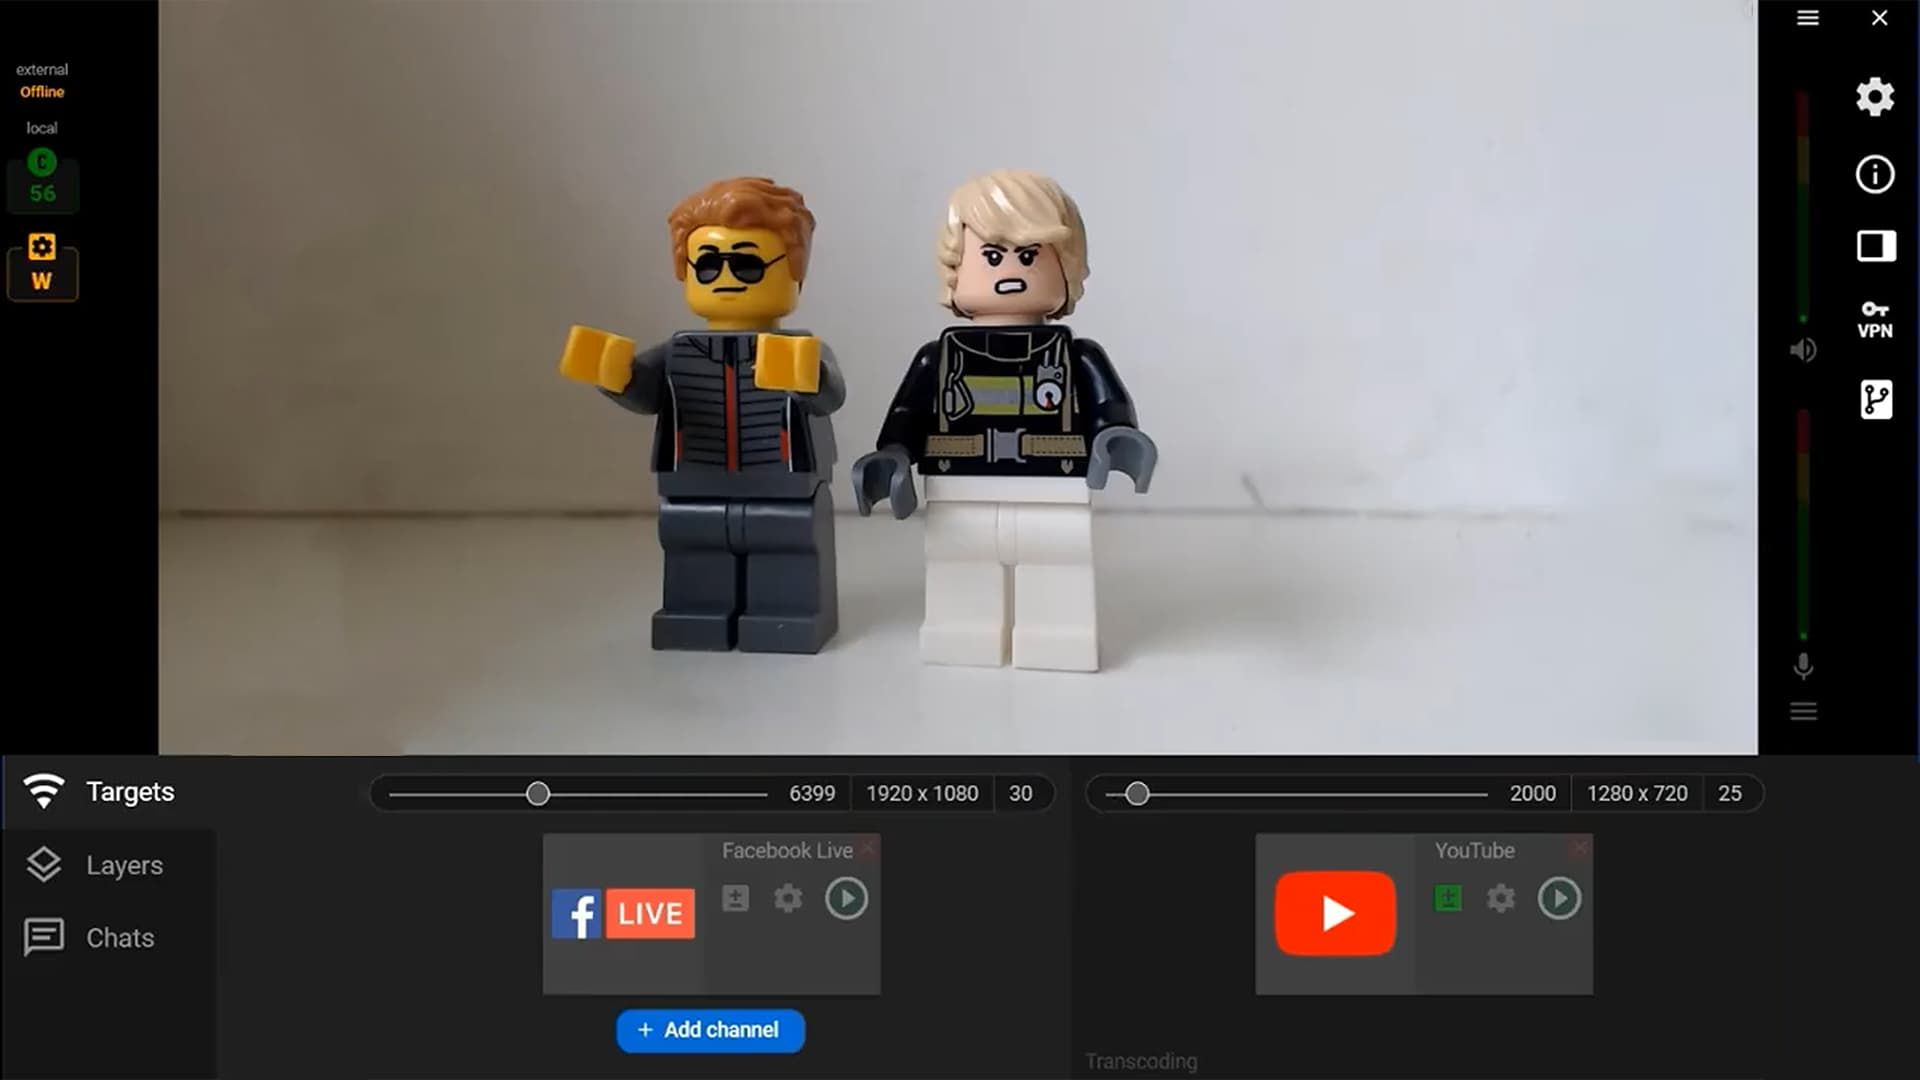Open YouTube channel settings gear

point(1501,898)
